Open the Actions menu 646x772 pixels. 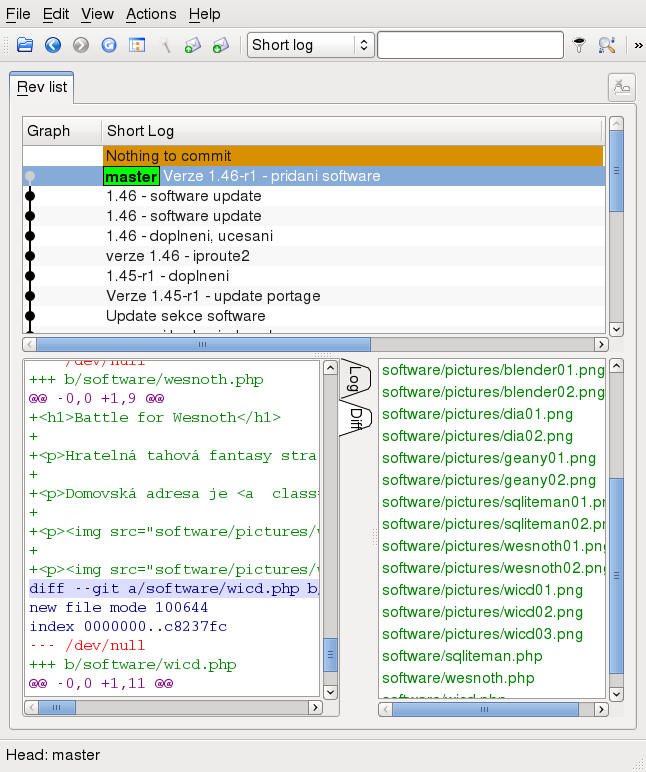[151, 14]
